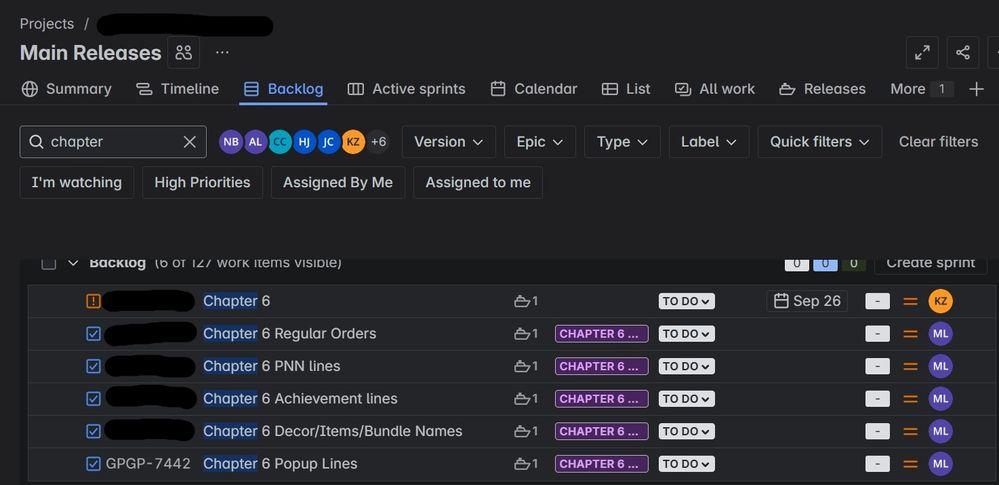999x485 pixels.
Task: Open the All work tab
Action: tap(715, 89)
